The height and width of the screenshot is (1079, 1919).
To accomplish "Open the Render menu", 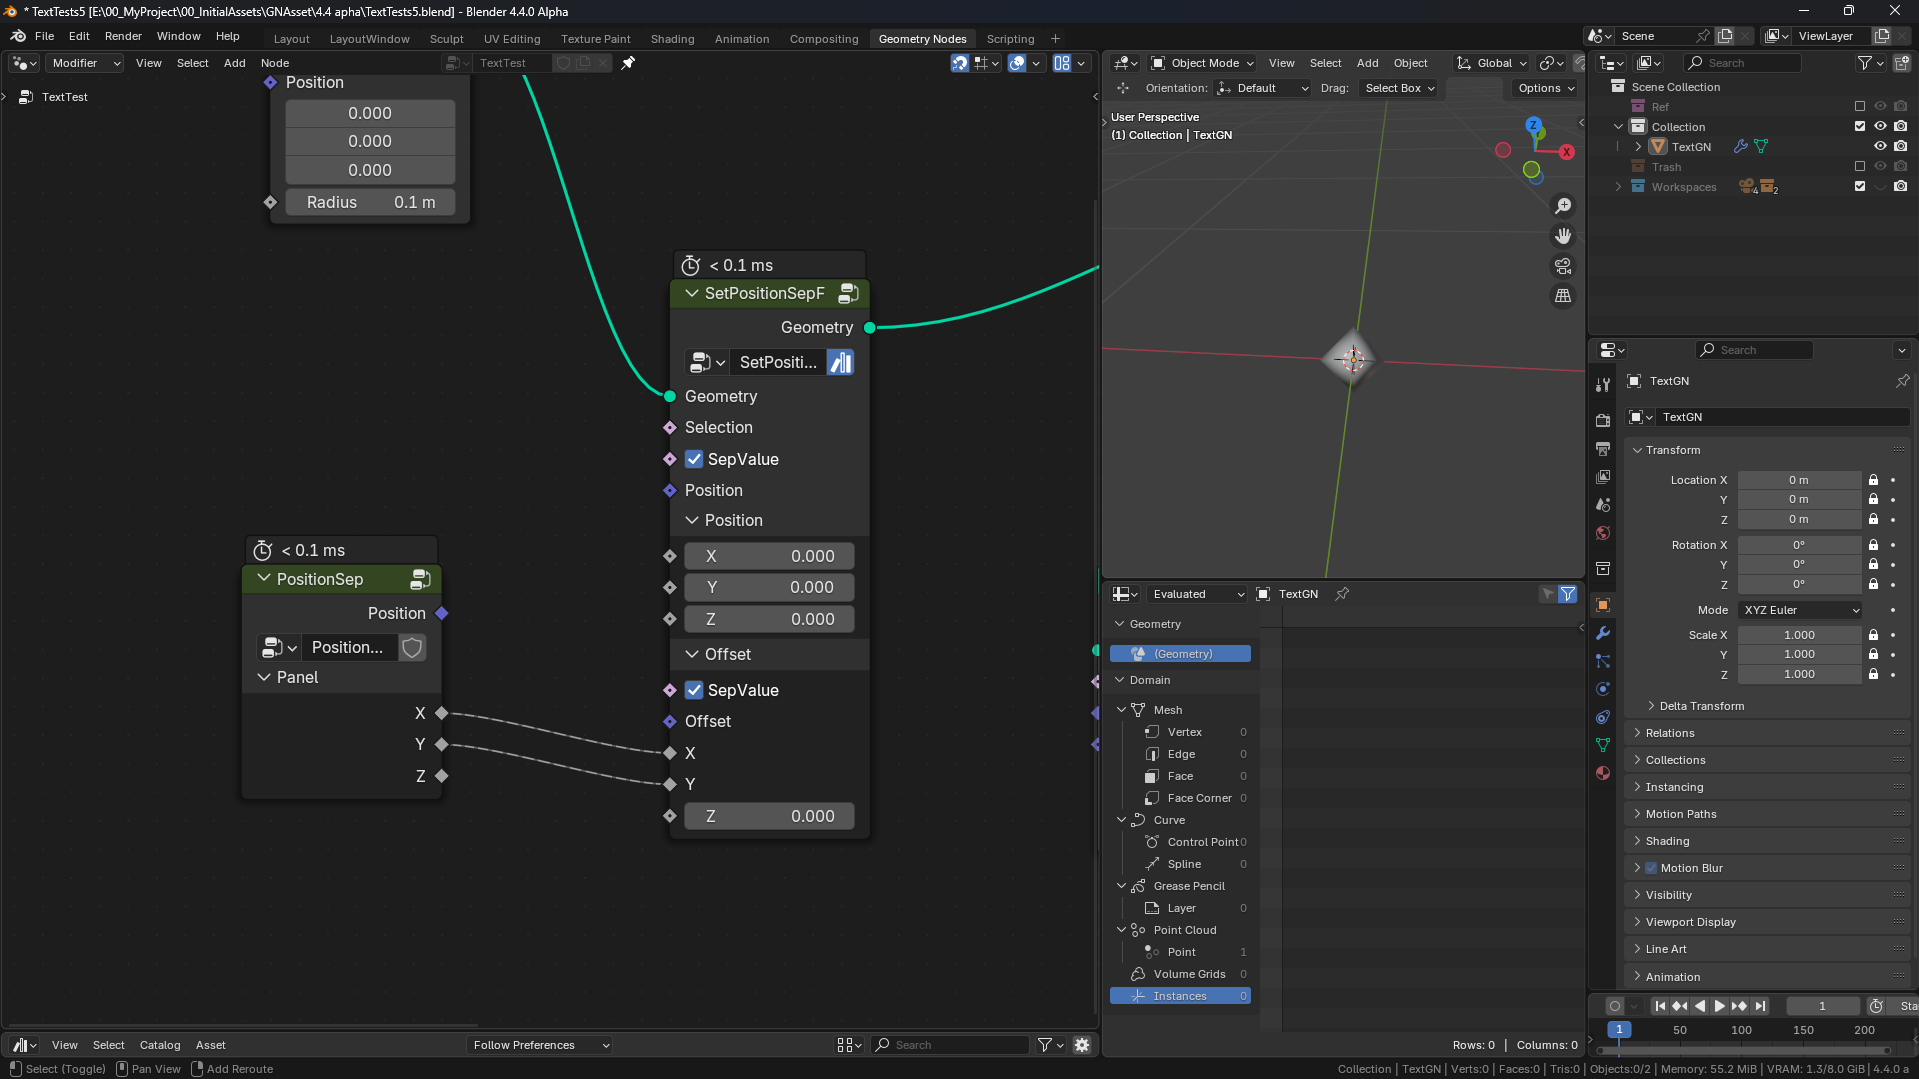I will [123, 36].
